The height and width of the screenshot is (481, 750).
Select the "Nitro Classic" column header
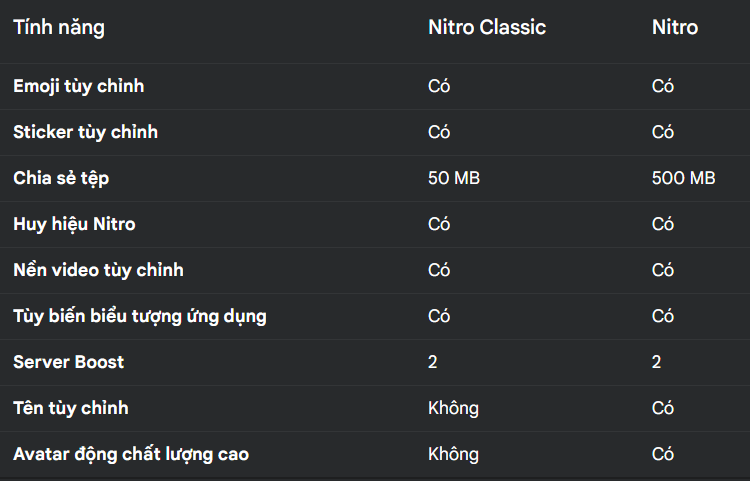point(487,28)
